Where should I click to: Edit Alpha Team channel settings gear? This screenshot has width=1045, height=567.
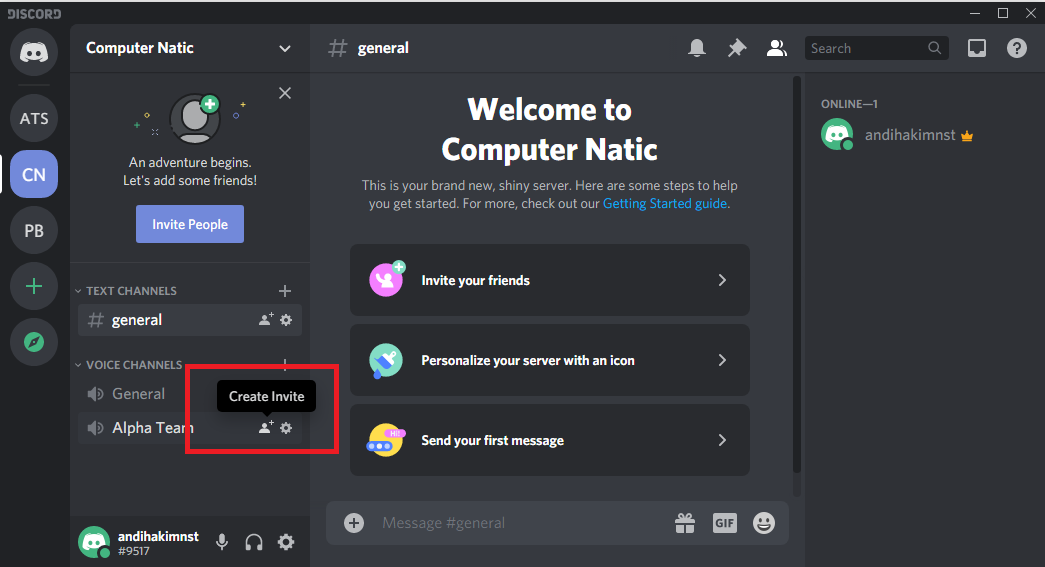(x=286, y=428)
